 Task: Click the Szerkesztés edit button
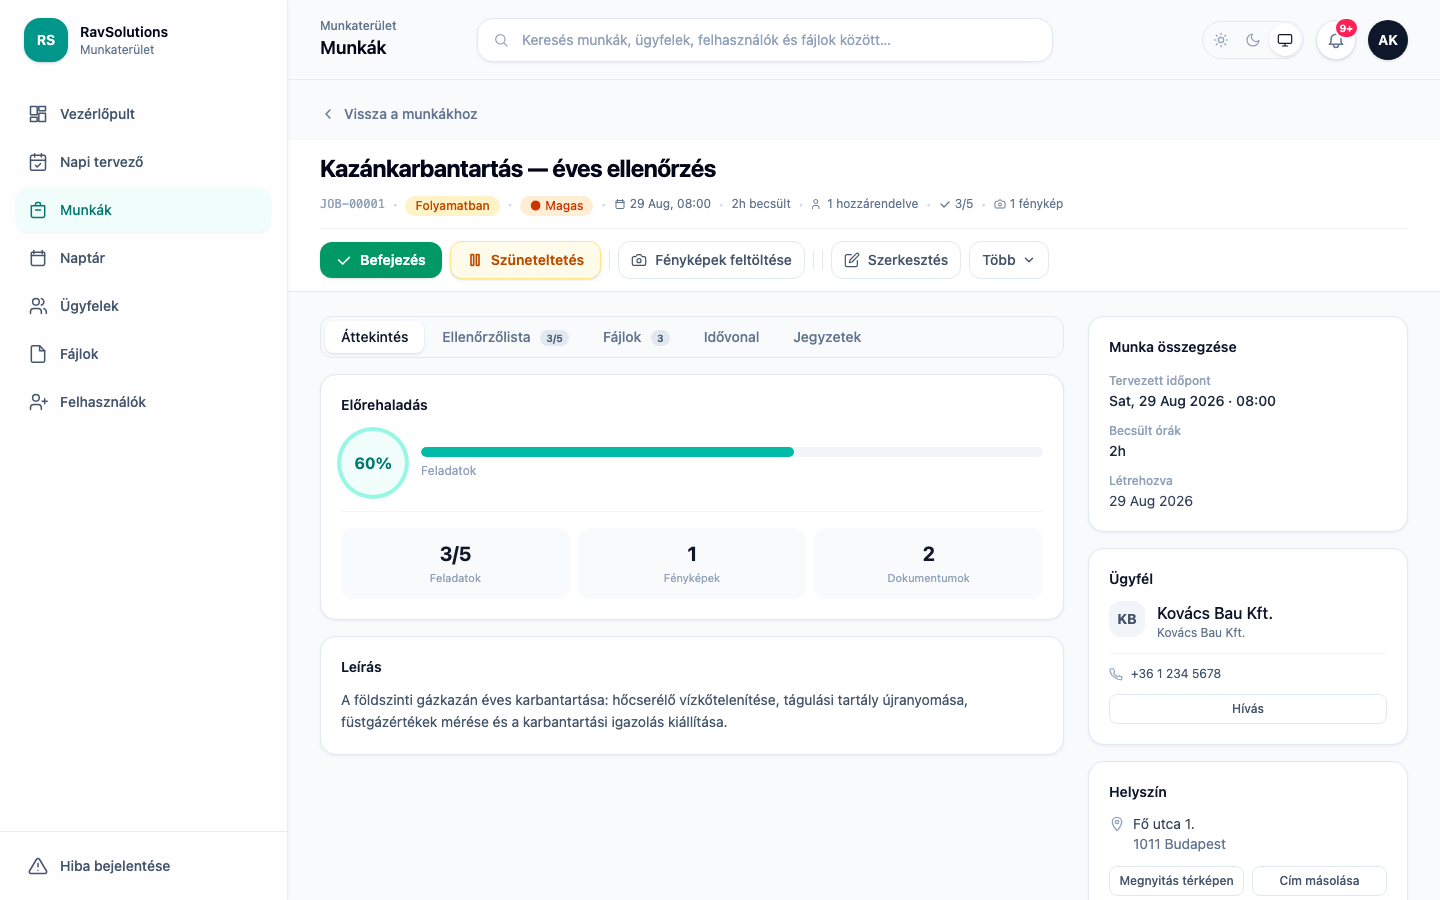(896, 260)
